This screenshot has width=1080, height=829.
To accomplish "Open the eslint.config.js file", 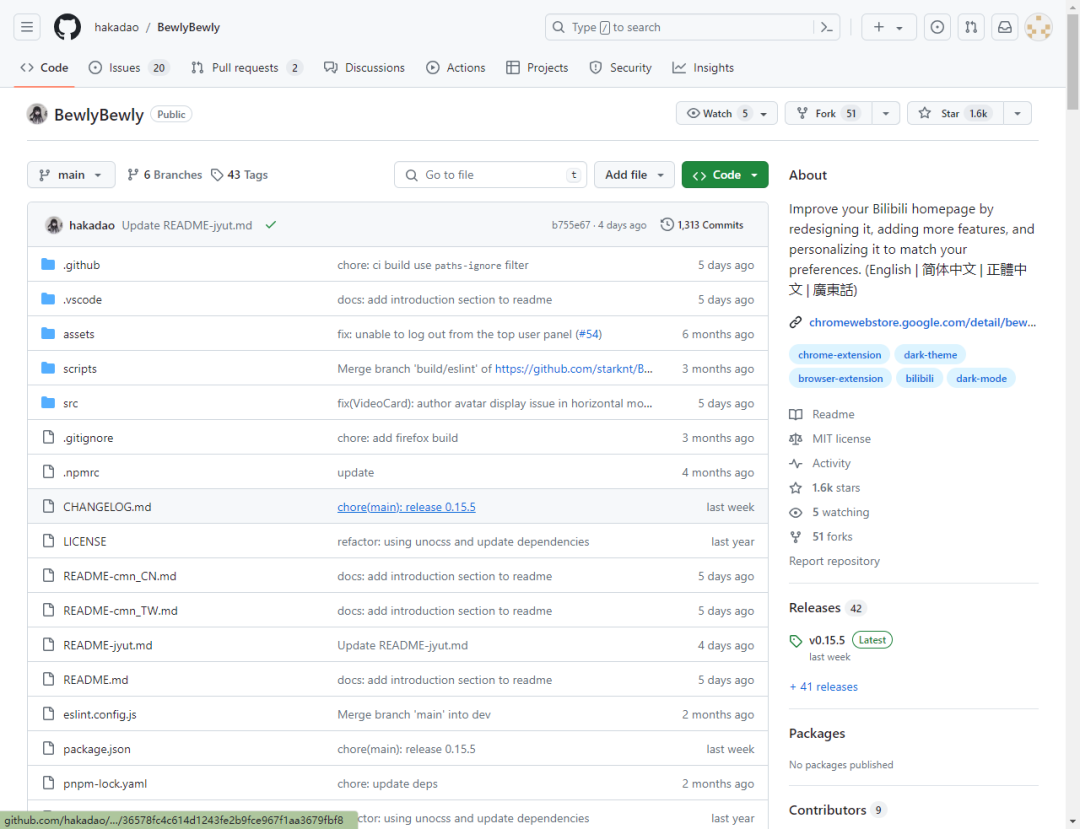I will coord(100,714).
